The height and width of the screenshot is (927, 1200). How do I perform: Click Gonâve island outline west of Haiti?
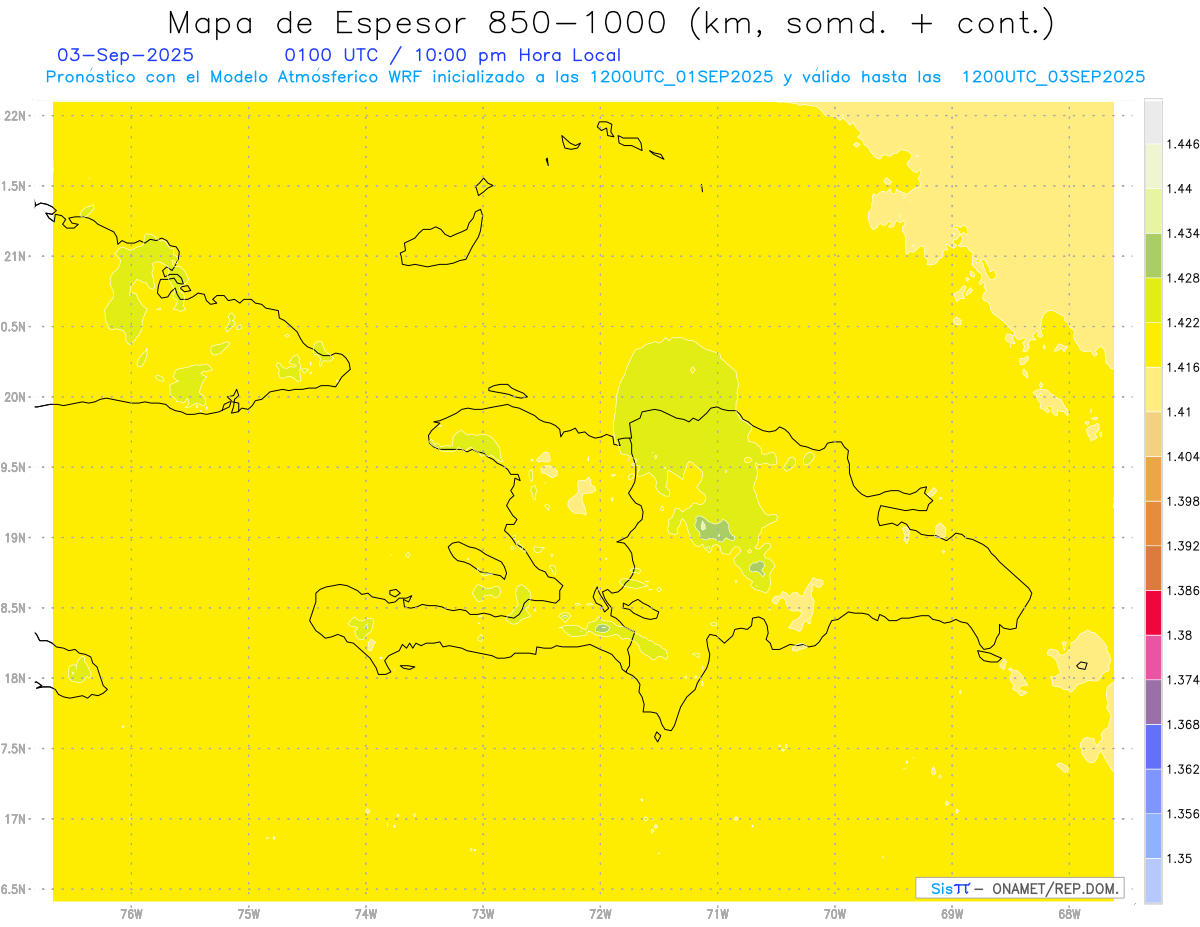(477, 560)
